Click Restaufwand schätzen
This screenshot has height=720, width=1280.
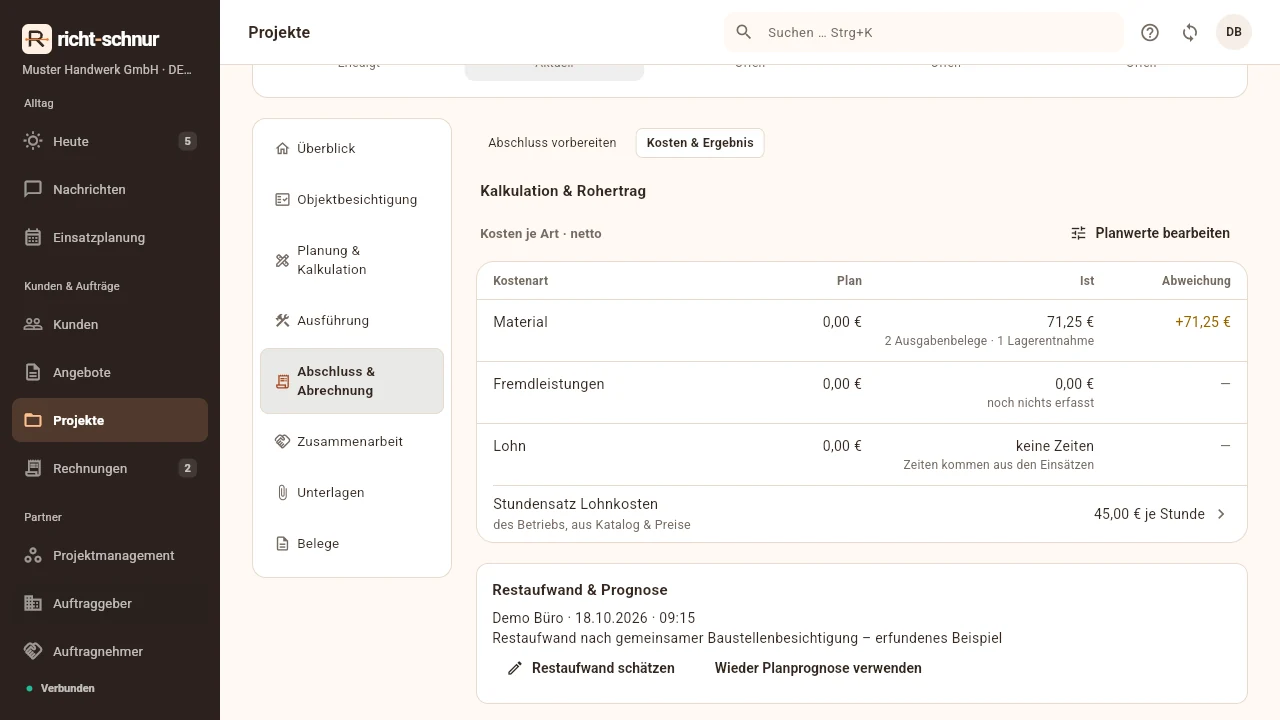tap(591, 668)
